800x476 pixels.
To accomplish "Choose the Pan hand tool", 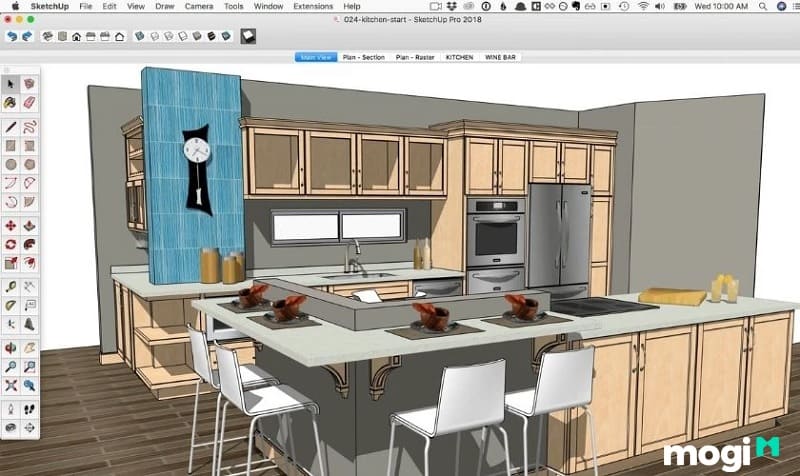I will pyautogui.click(x=30, y=348).
